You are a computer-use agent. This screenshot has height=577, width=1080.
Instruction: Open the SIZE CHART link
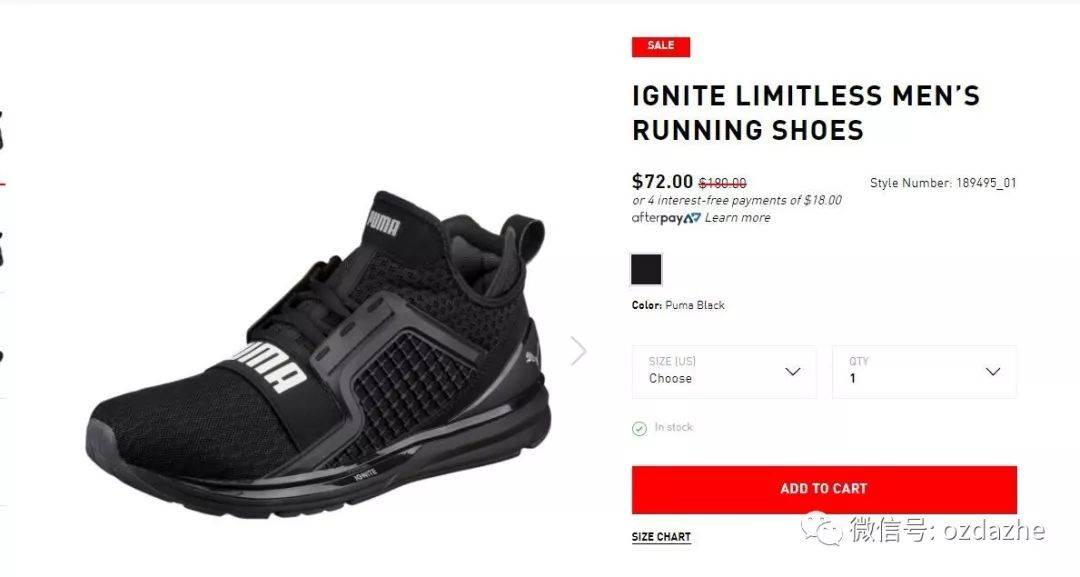click(661, 537)
